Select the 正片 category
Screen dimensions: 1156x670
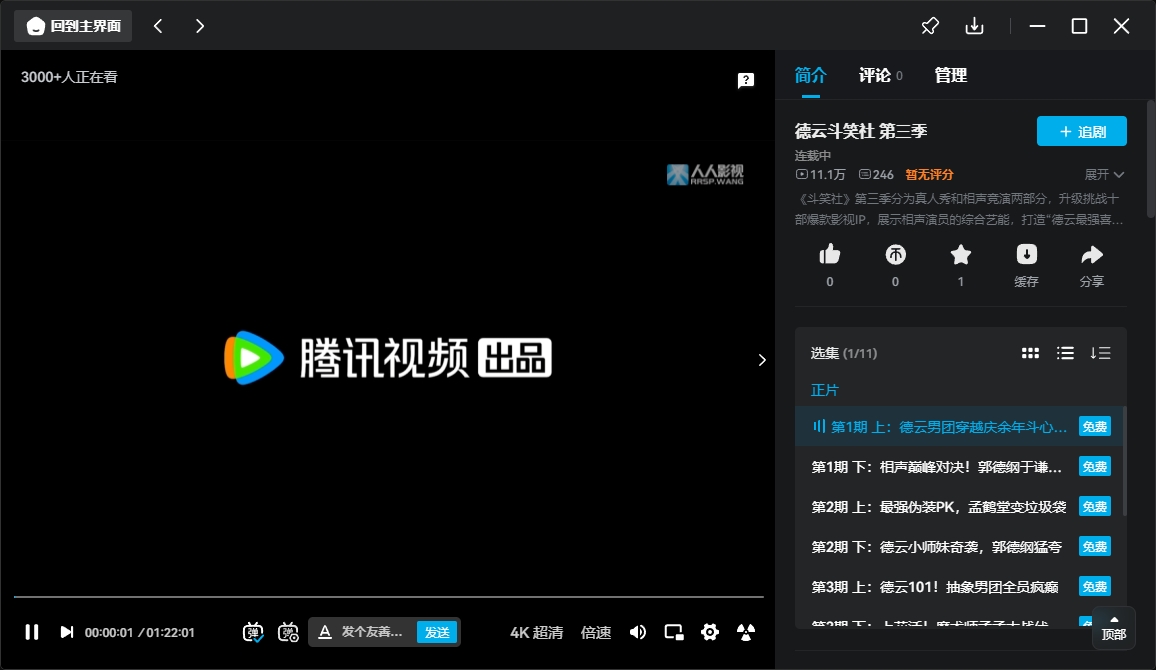824,390
